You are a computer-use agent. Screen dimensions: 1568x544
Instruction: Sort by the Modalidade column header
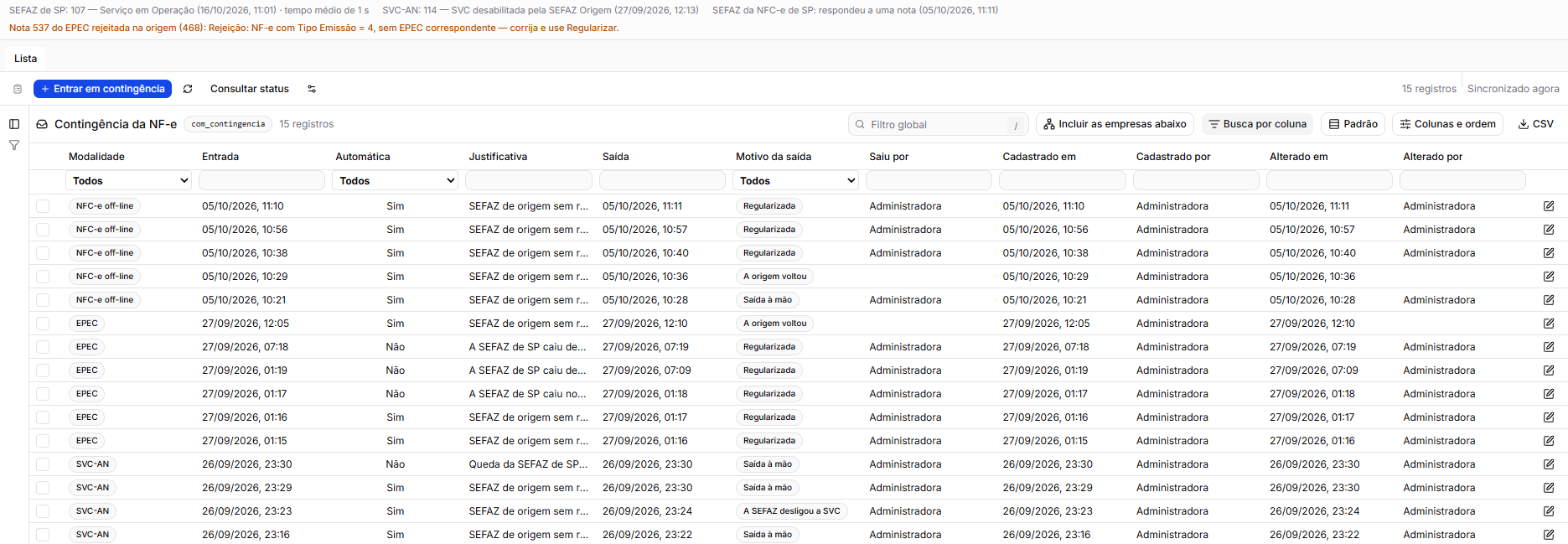coord(96,157)
